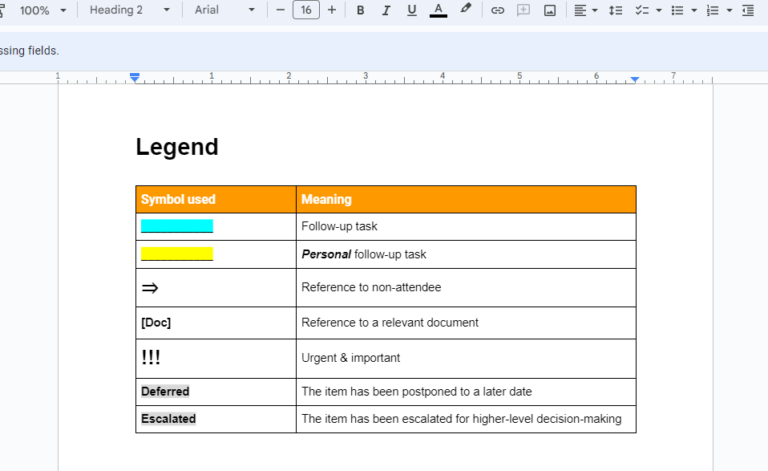Open the line and paragraph spacing tool
This screenshot has width=768, height=471.
click(x=615, y=10)
